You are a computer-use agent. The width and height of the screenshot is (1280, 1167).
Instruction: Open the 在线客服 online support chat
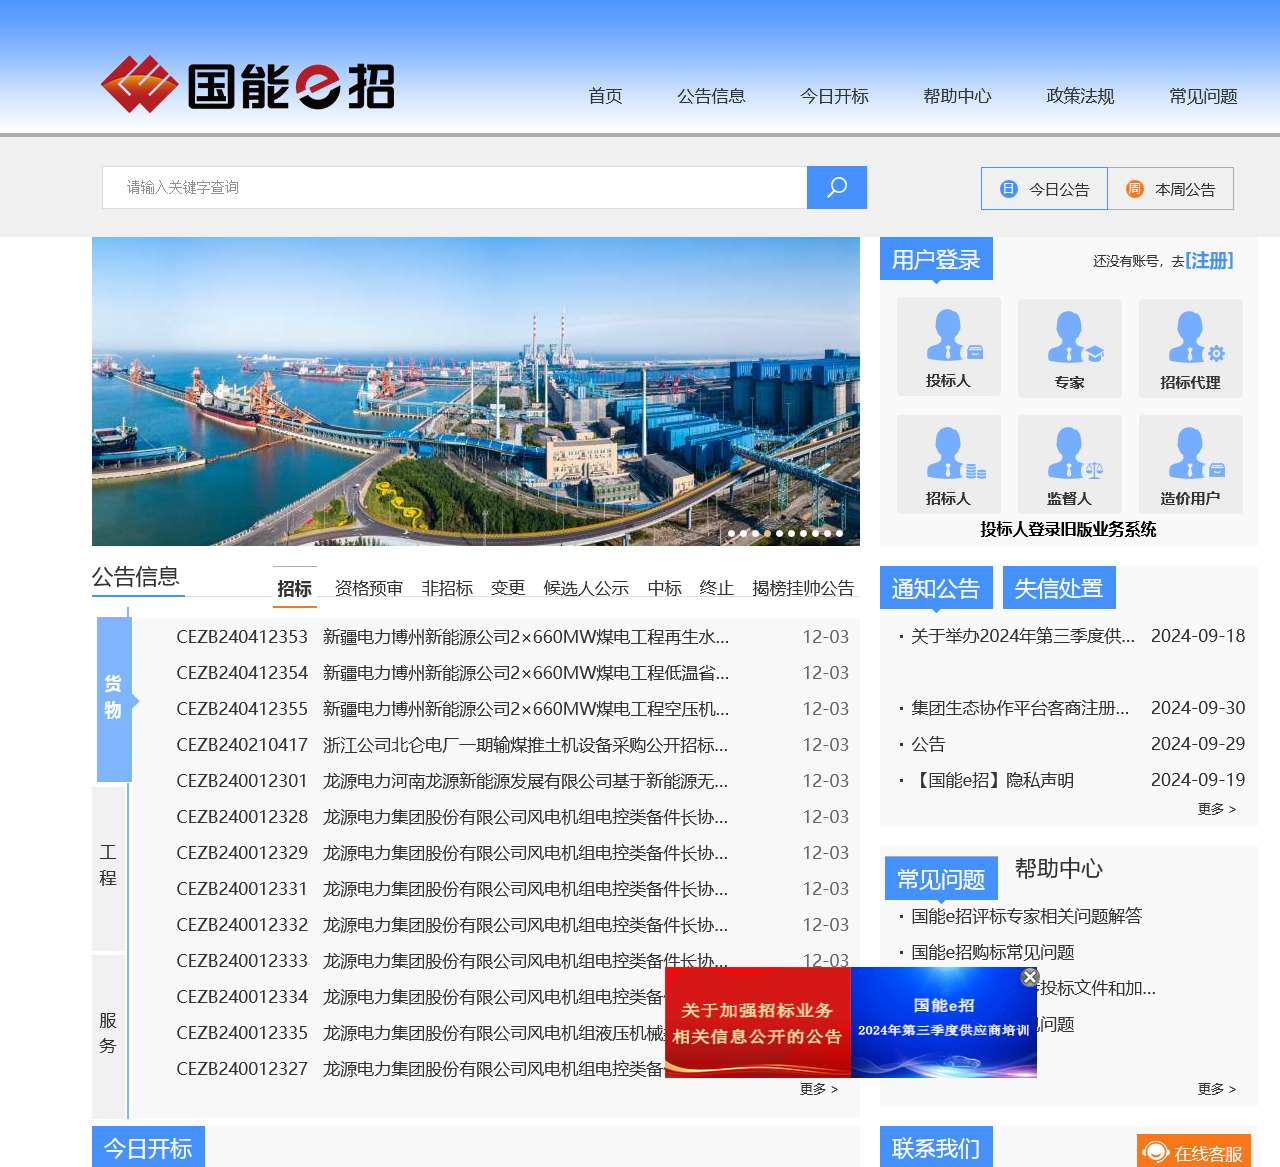point(1194,1152)
